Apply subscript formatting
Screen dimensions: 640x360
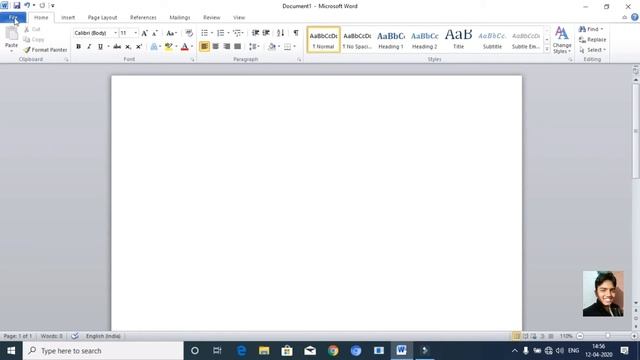(128, 47)
